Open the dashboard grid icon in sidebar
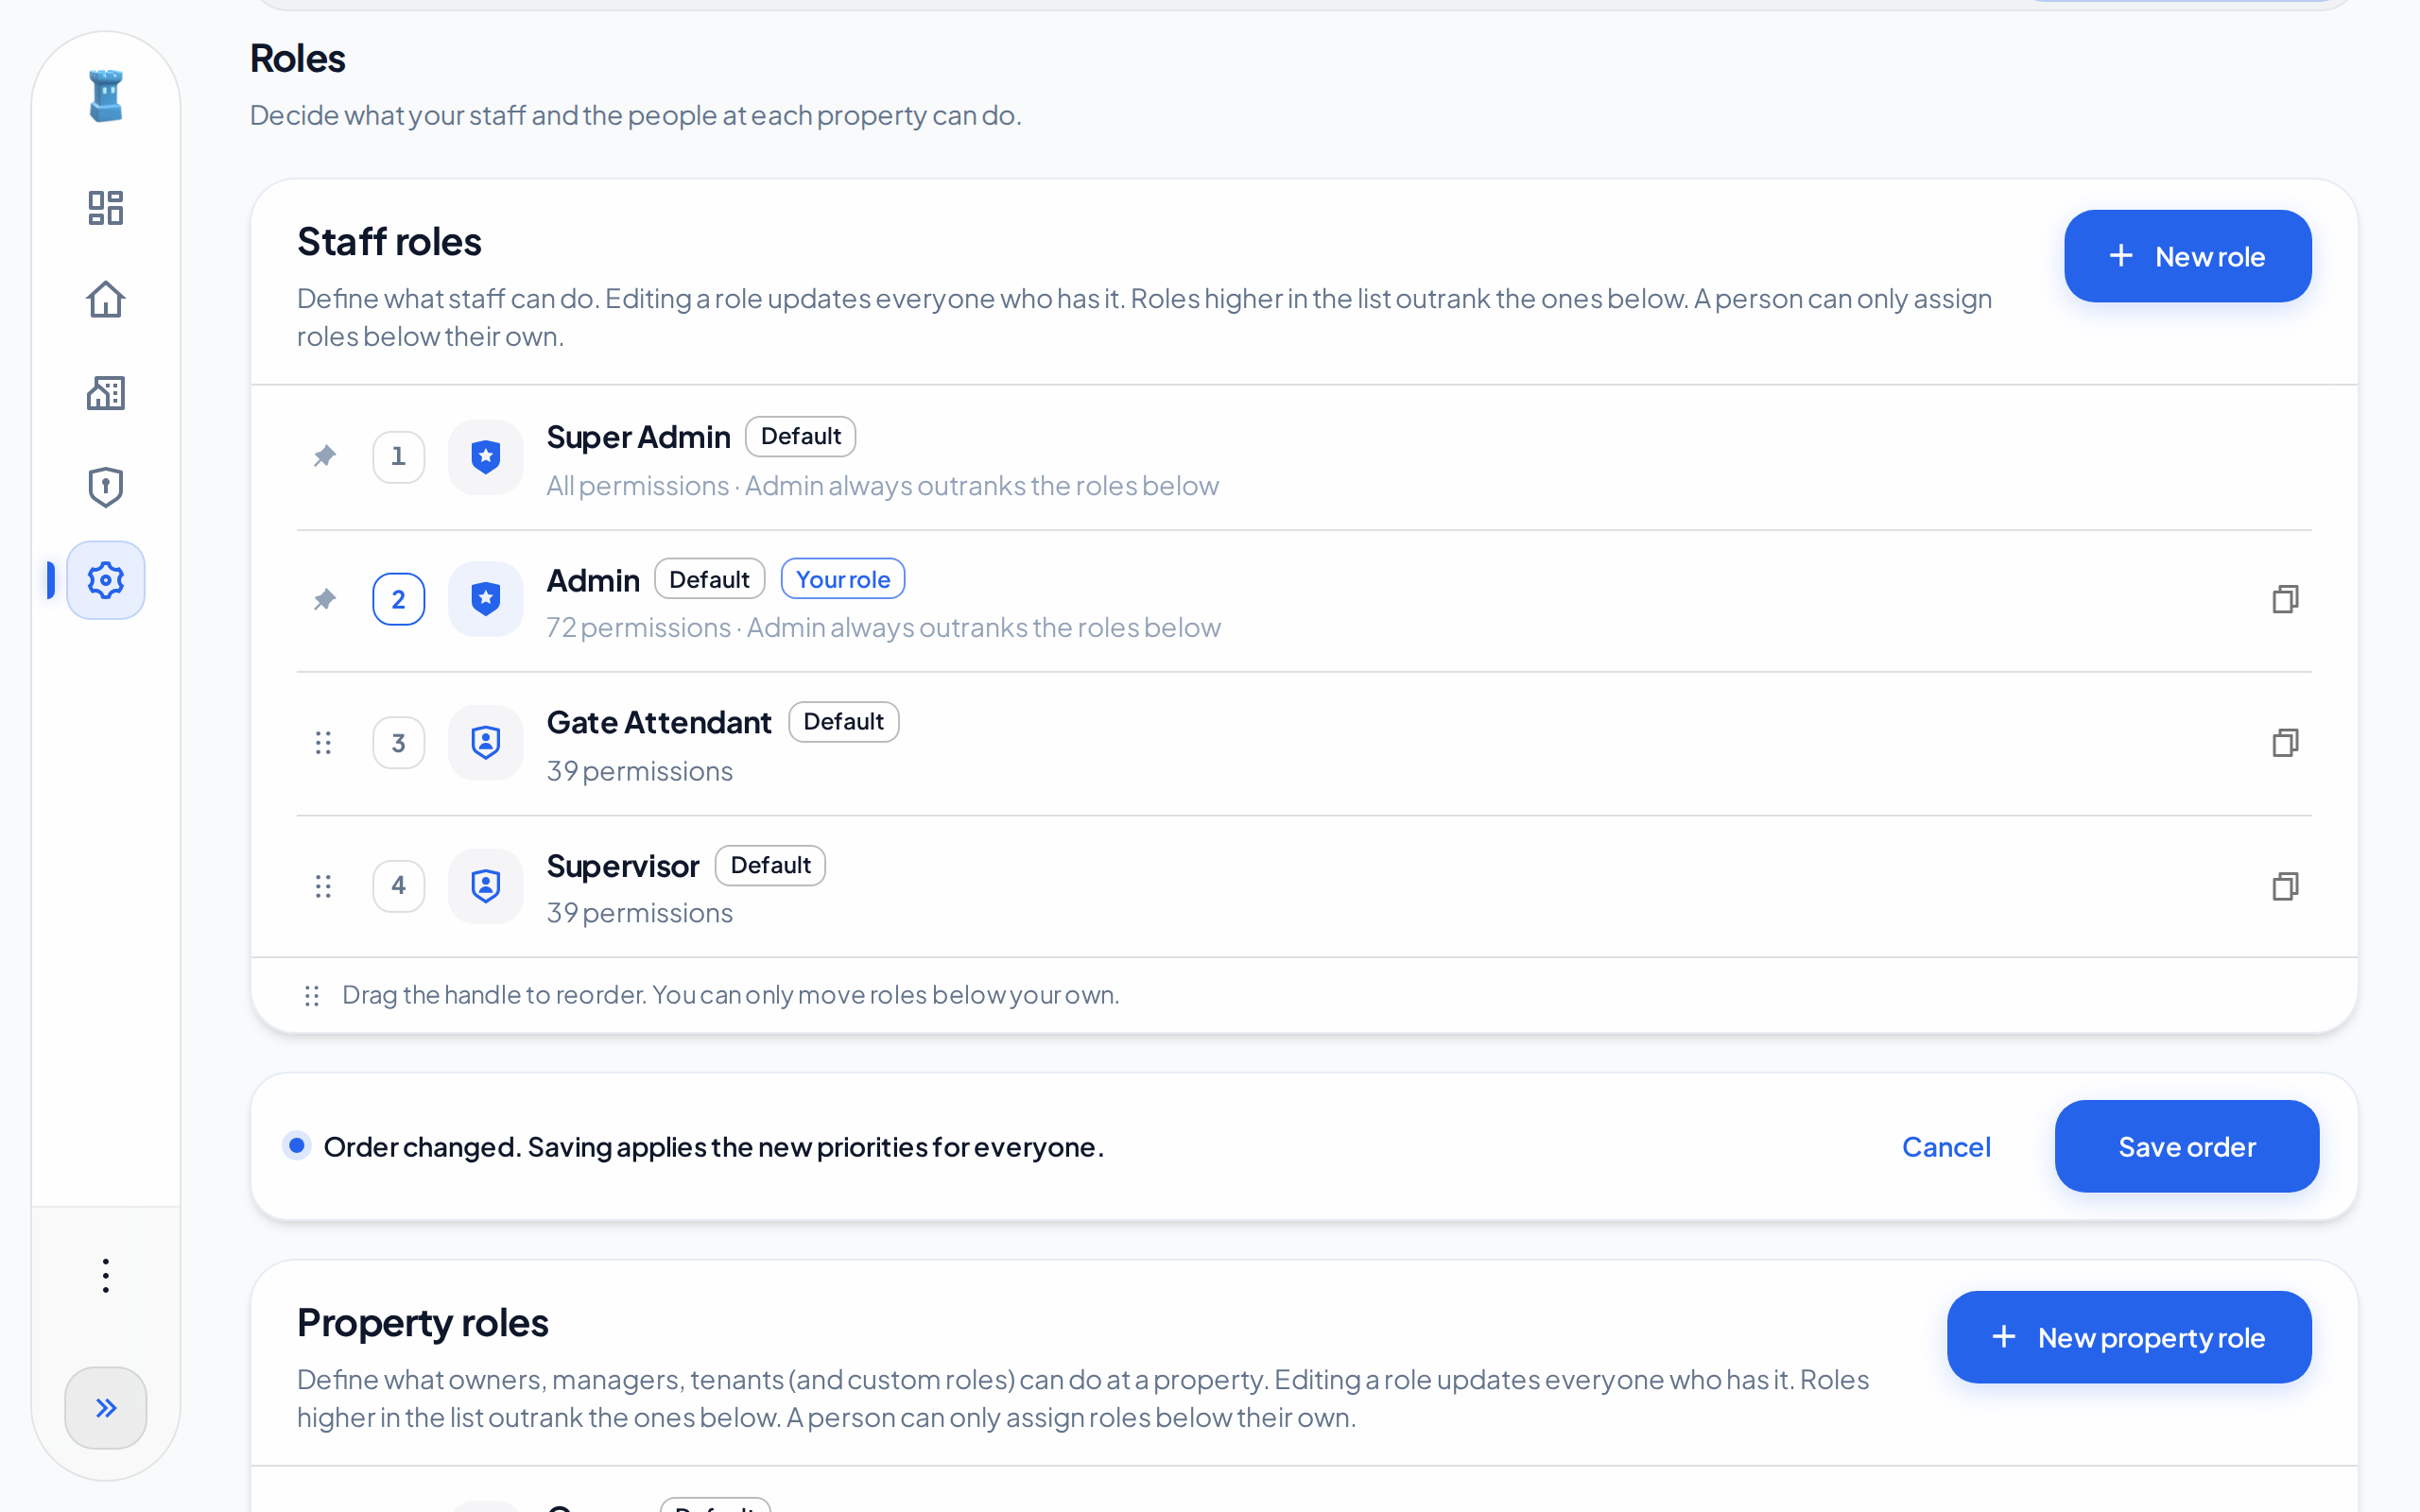The height and width of the screenshot is (1512, 2420). click(x=106, y=208)
